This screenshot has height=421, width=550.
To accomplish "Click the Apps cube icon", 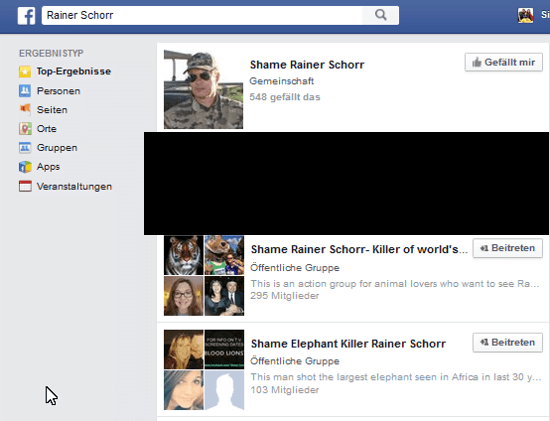I will click(25, 167).
